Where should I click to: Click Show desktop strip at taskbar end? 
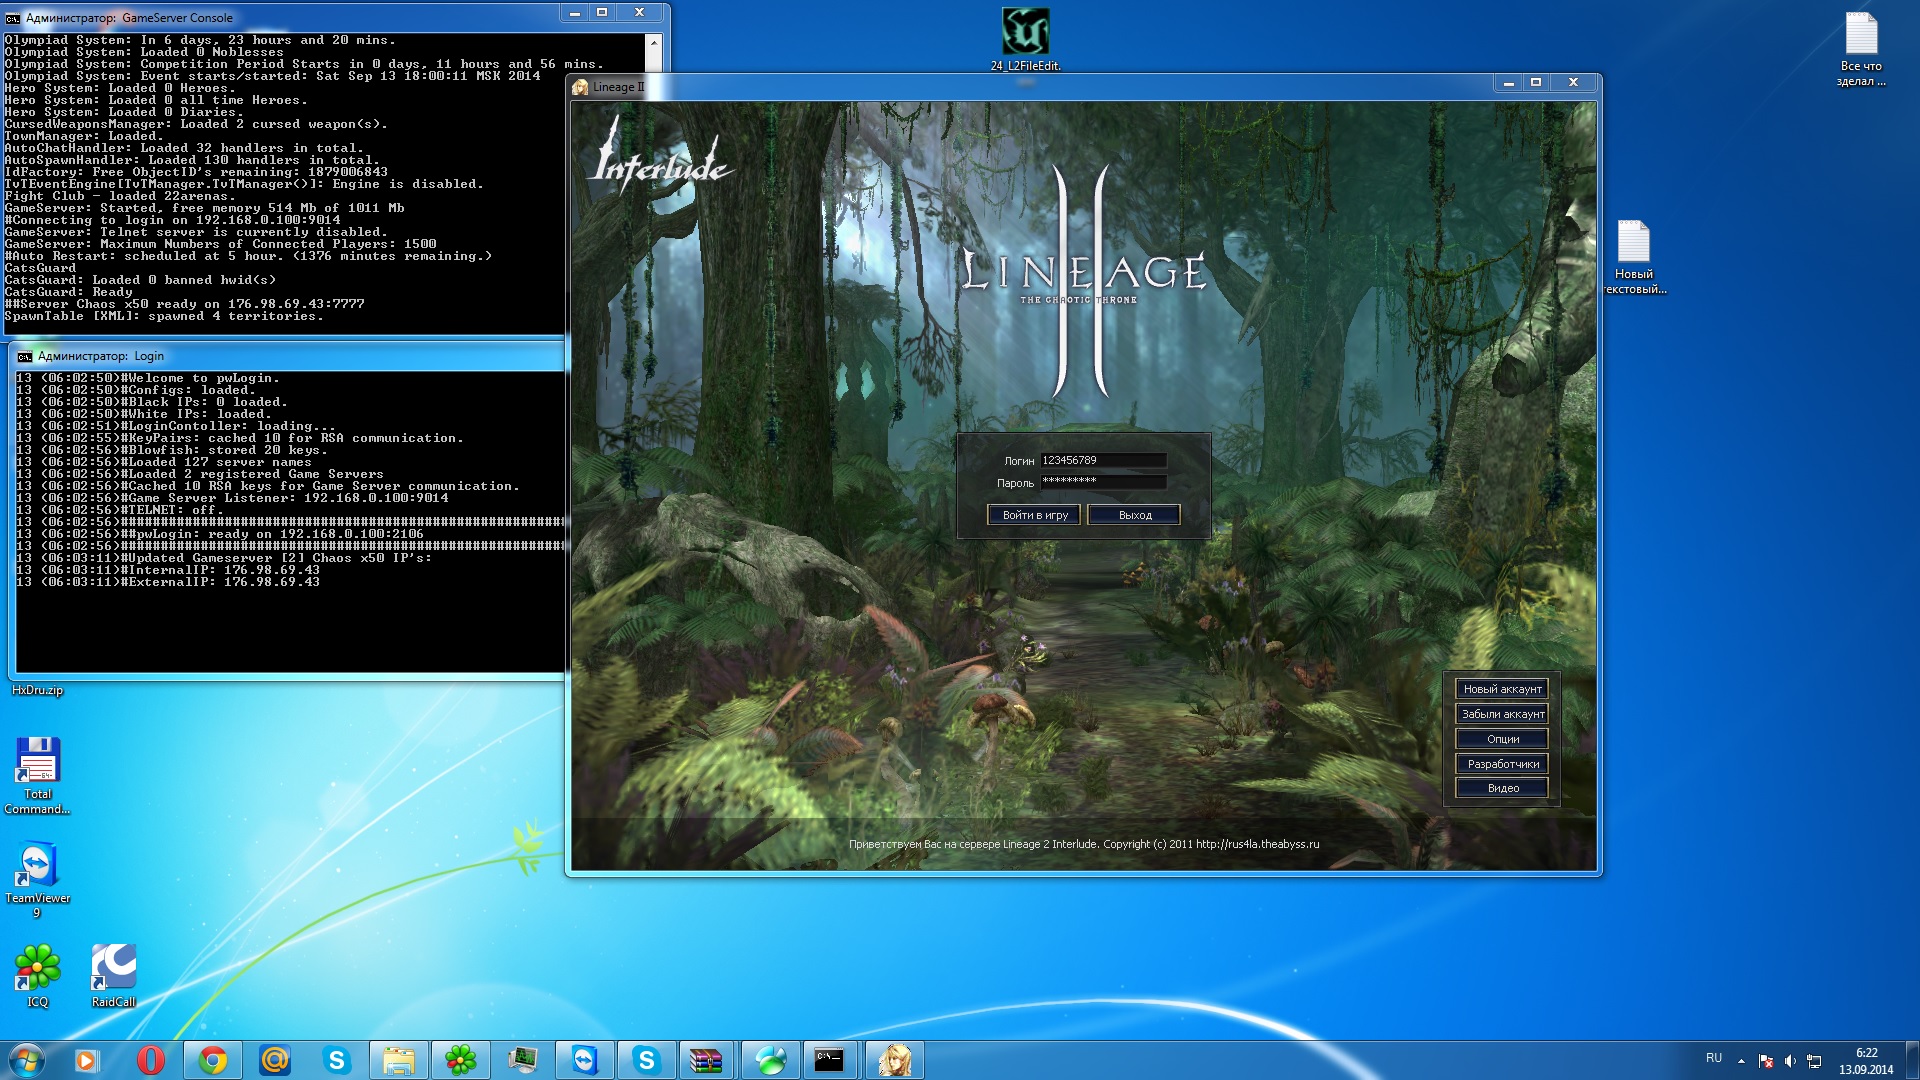point(1912,1060)
